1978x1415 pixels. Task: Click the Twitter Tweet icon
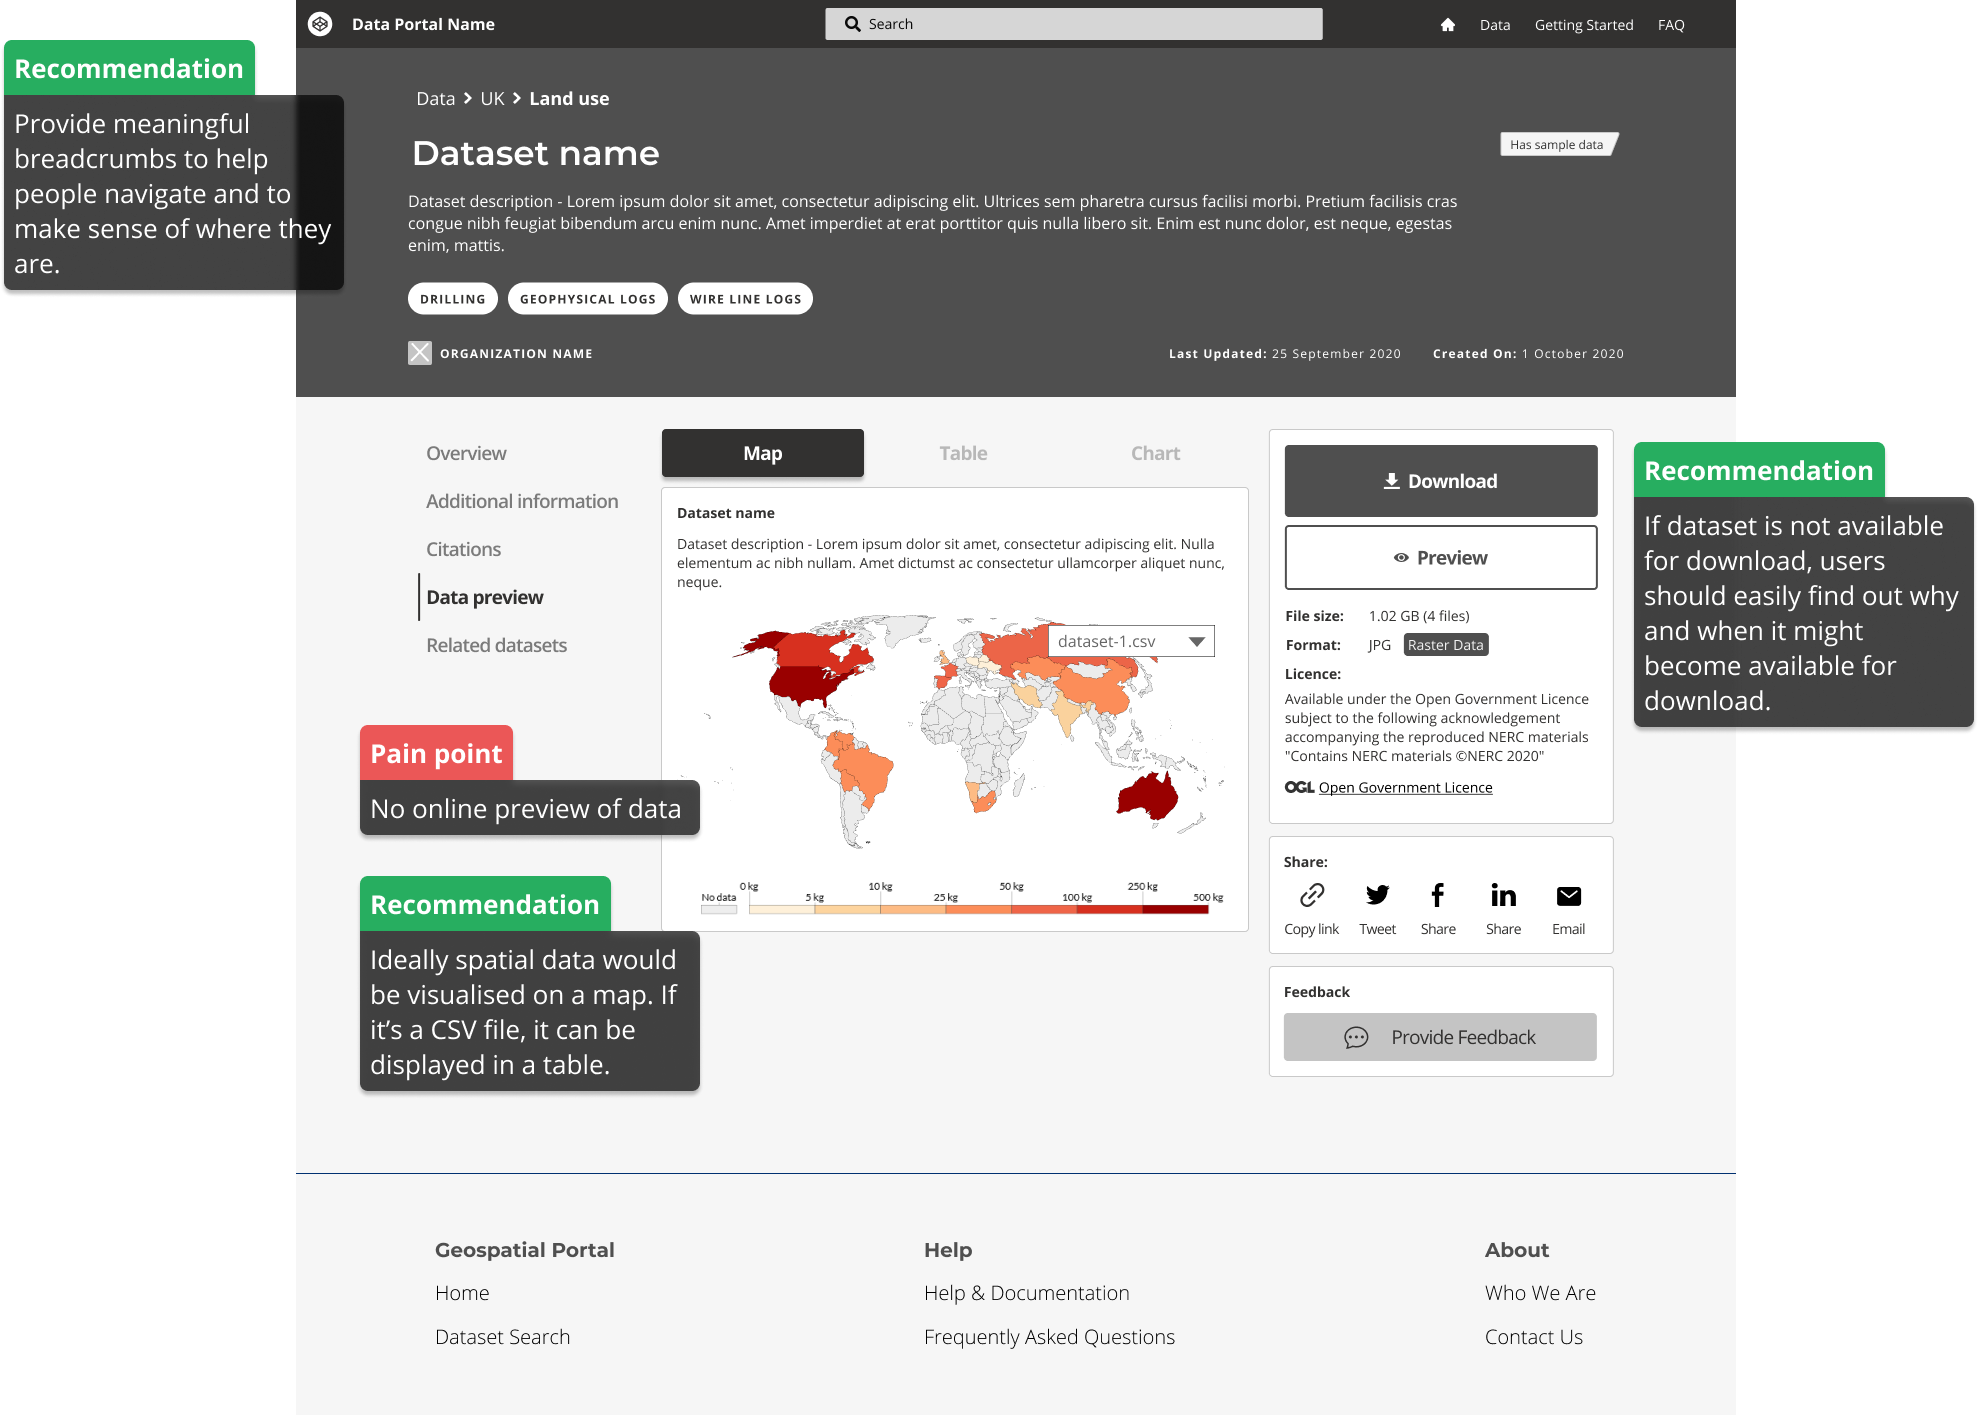[1377, 895]
